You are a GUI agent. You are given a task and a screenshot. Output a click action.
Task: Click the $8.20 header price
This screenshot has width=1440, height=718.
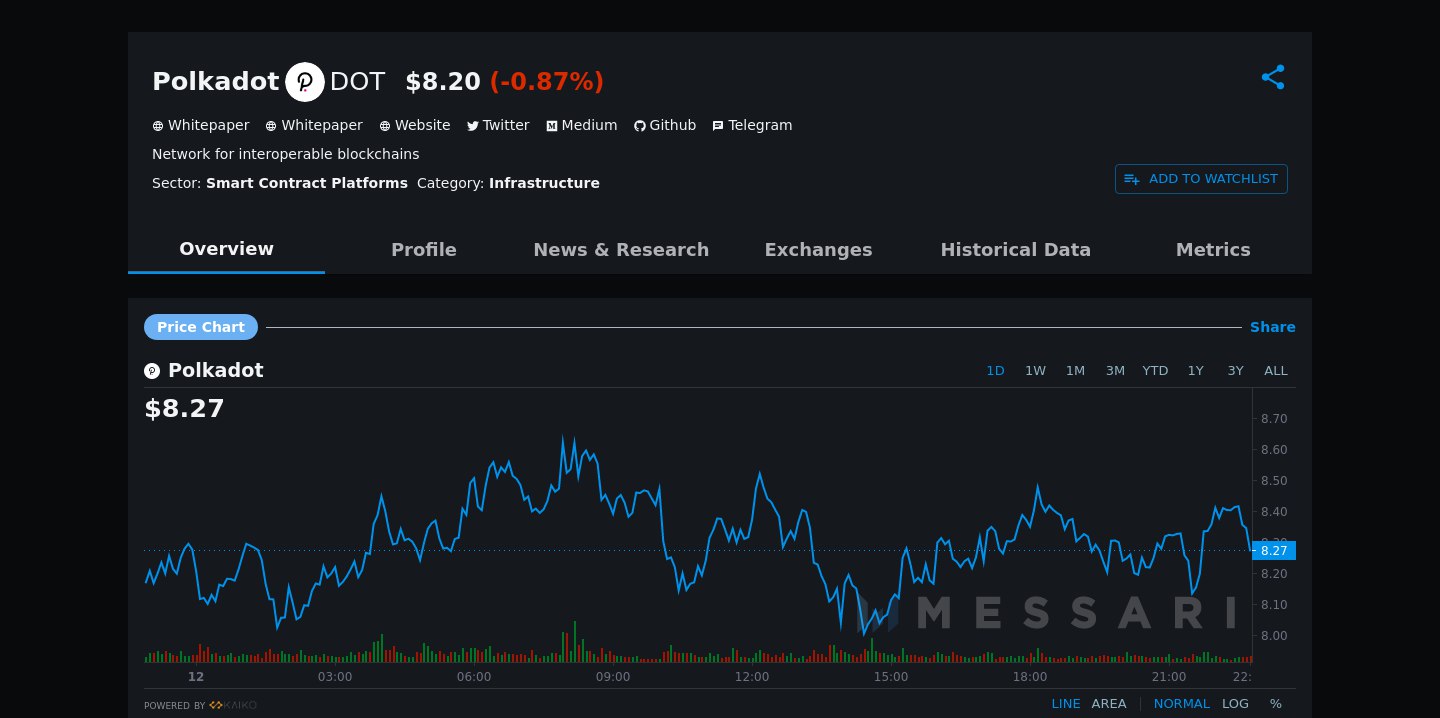pos(443,82)
